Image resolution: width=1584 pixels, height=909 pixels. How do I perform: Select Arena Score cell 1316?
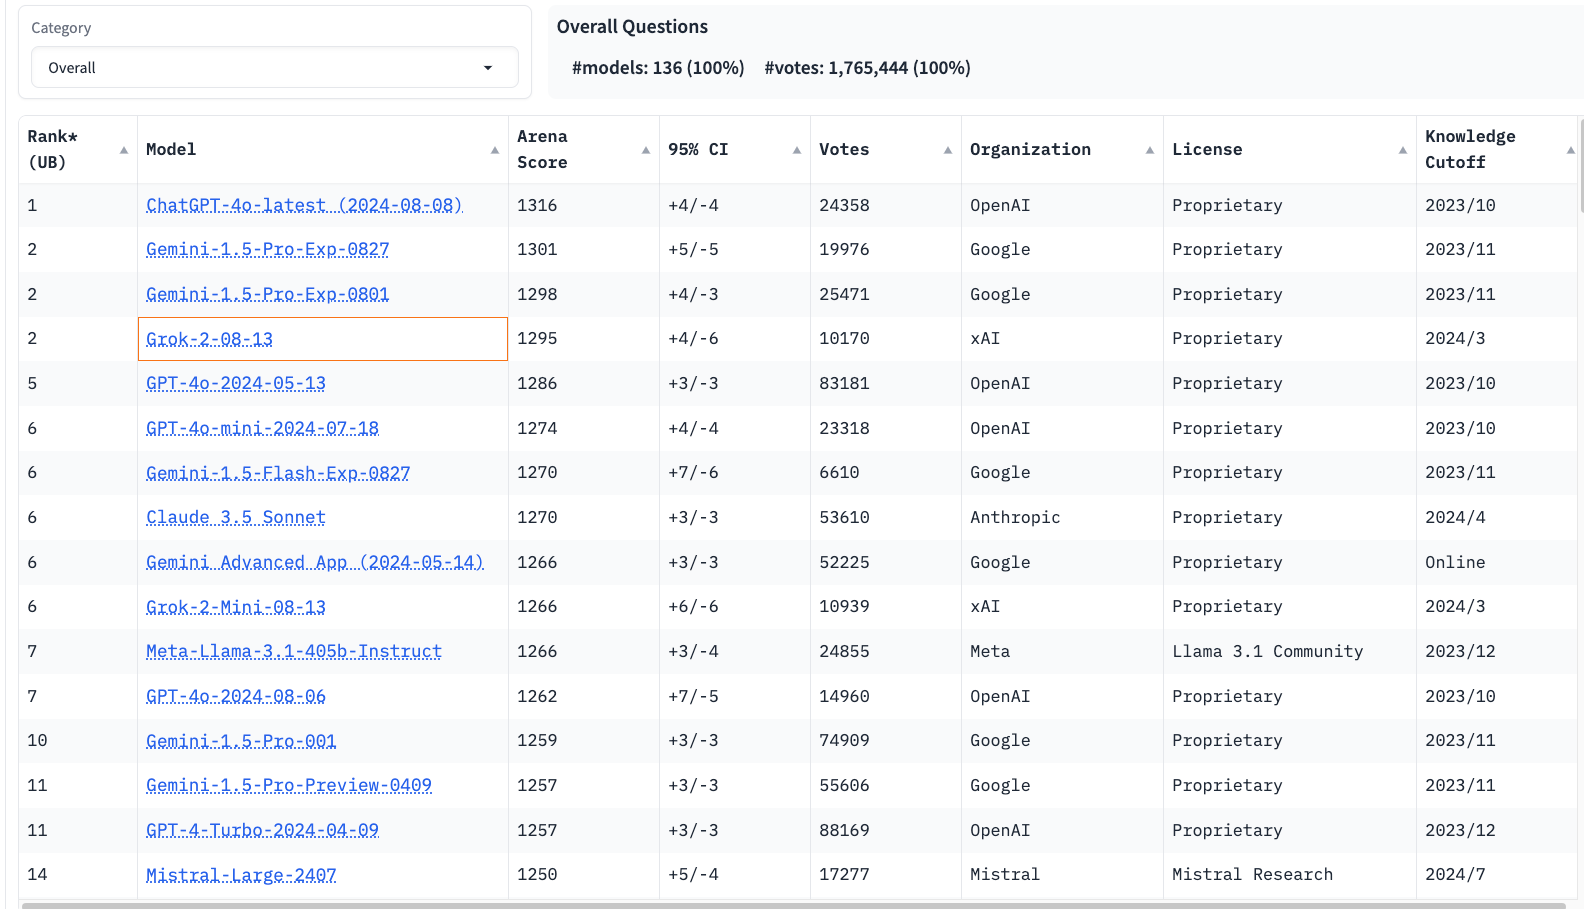pos(584,205)
